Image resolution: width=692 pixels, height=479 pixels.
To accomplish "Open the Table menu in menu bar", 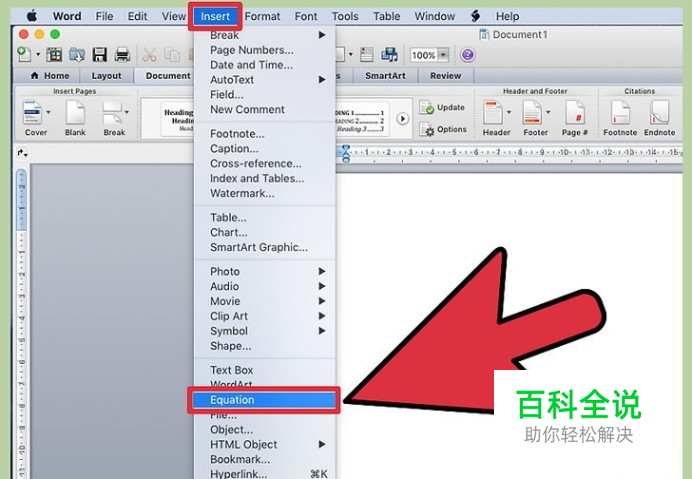I will tap(387, 16).
